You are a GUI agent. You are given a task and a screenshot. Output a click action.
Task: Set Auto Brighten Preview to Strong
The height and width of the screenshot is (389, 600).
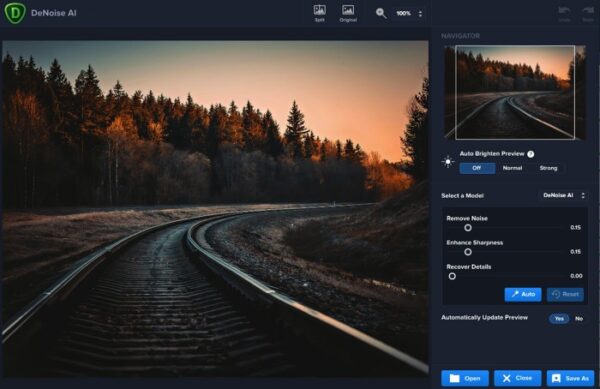click(x=548, y=168)
